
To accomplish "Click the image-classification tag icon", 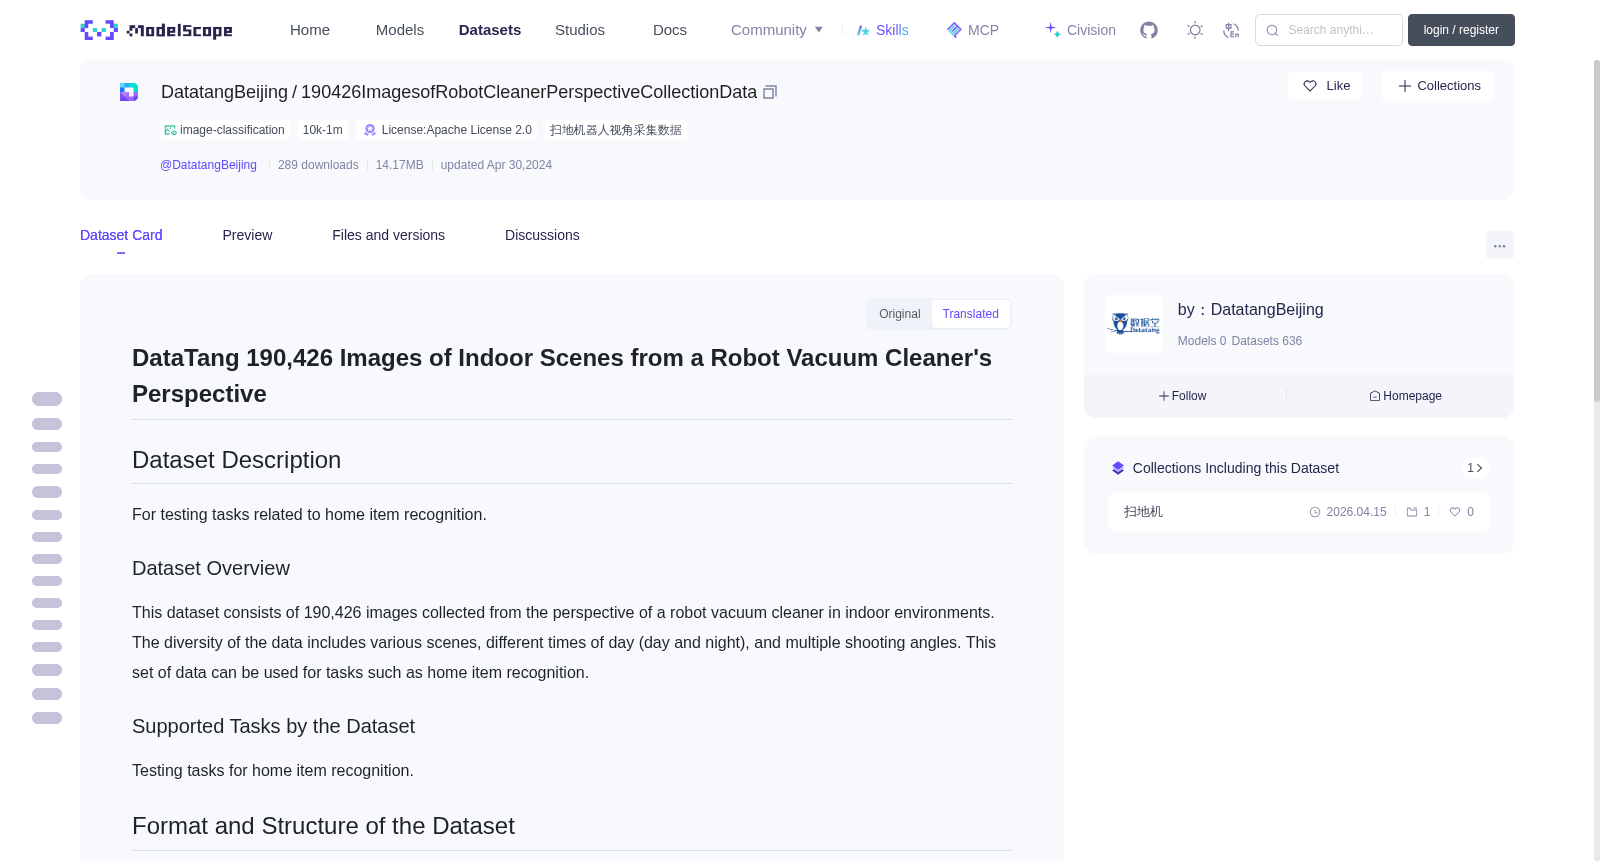I will 170,130.
